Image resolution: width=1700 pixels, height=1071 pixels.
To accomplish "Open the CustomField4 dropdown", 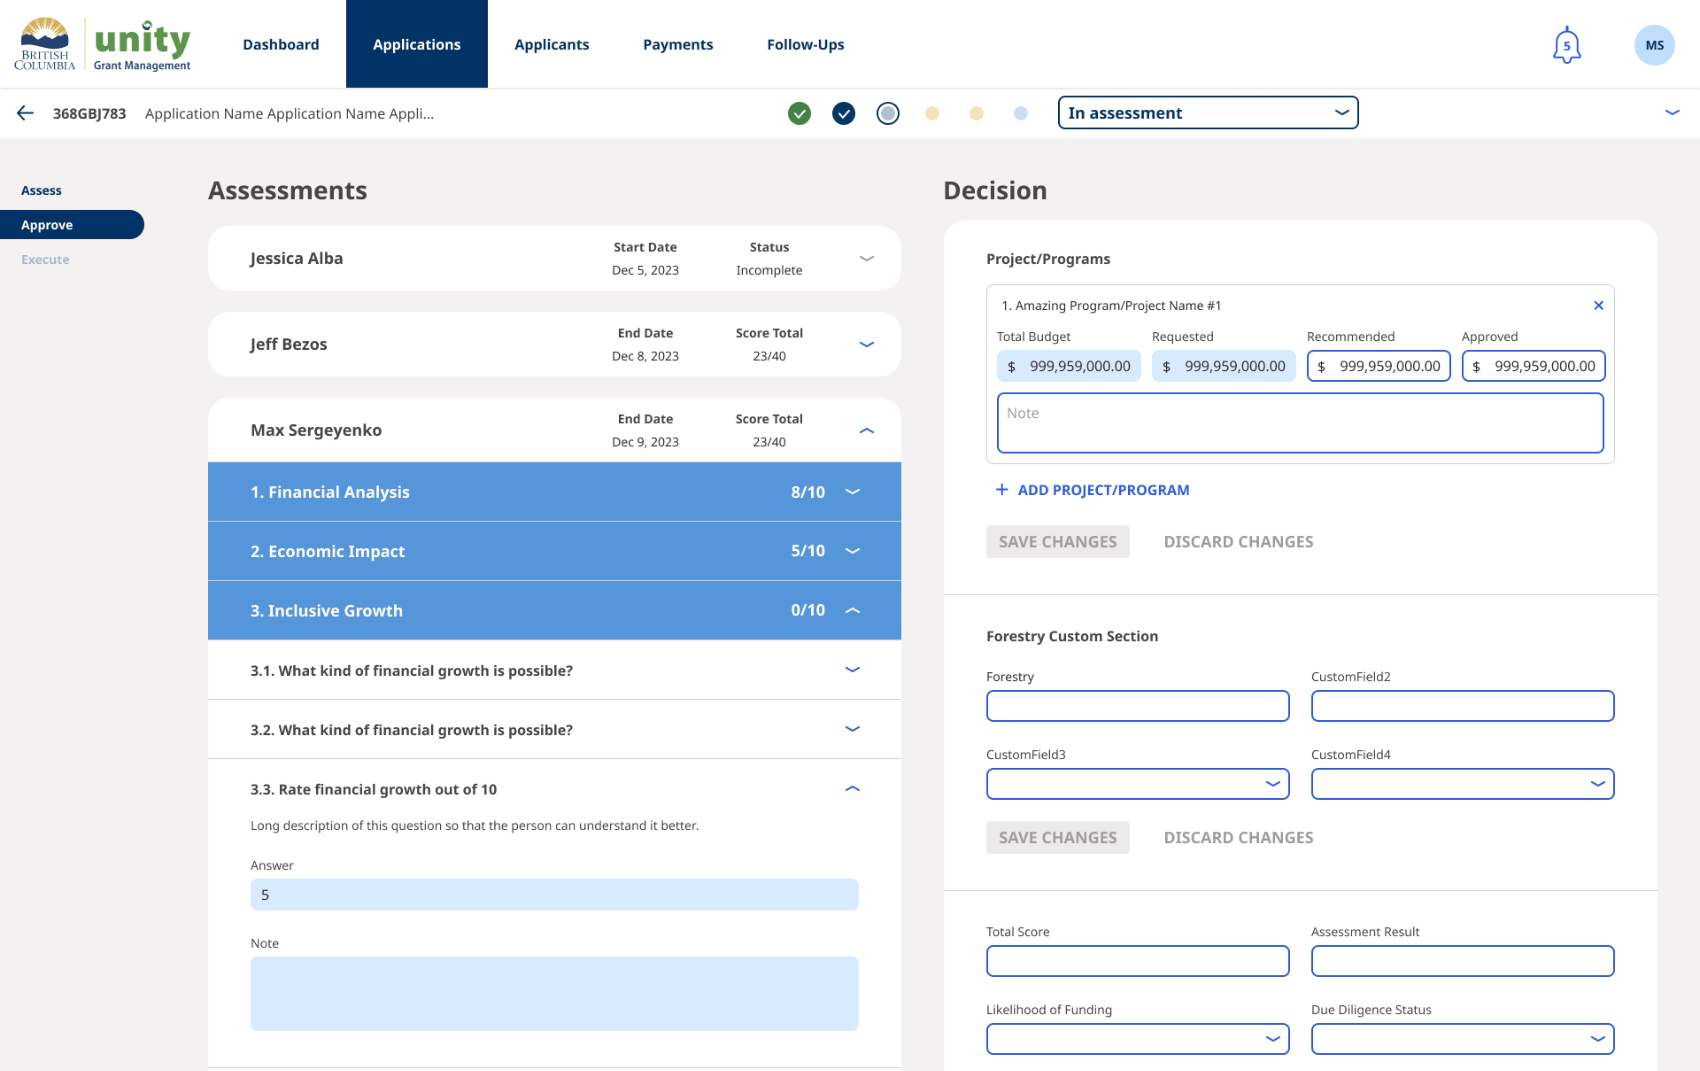I will pos(1462,784).
